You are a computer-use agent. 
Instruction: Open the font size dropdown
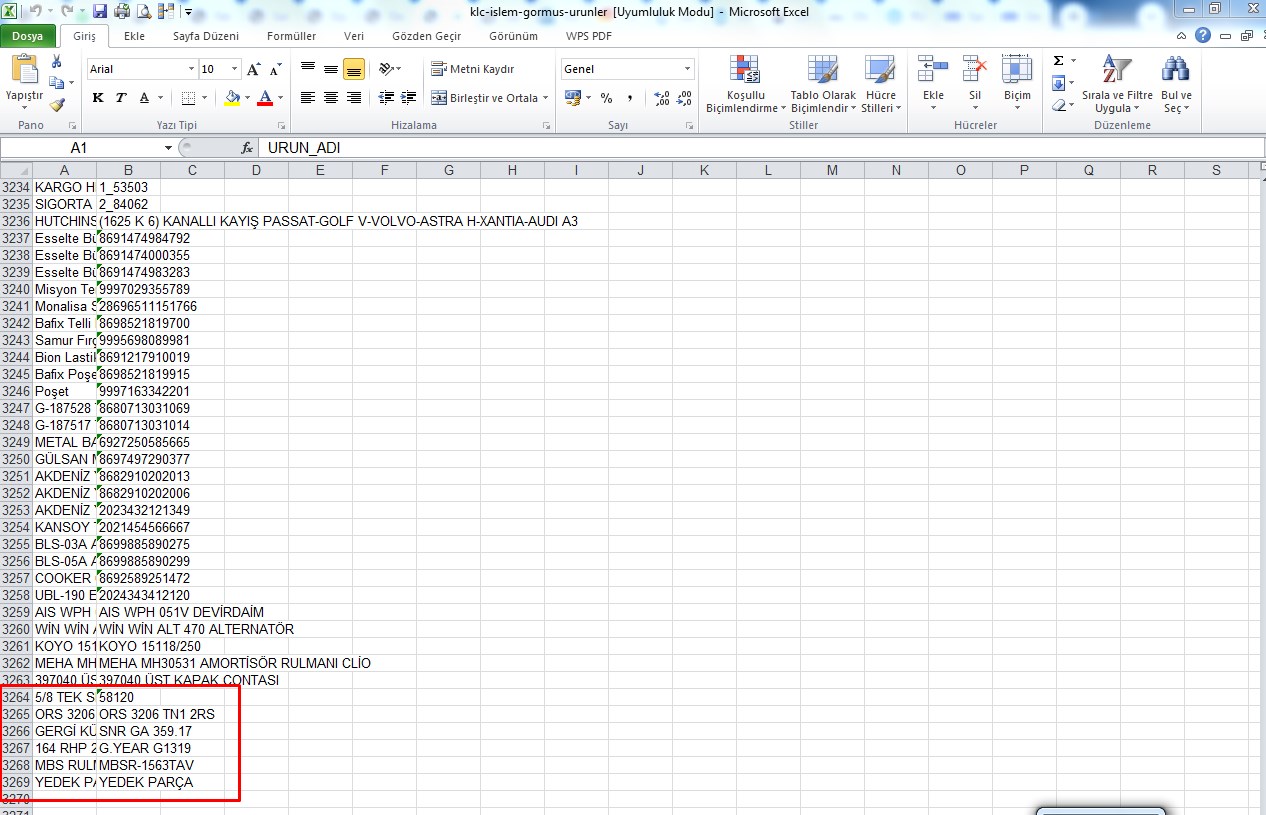click(235, 69)
